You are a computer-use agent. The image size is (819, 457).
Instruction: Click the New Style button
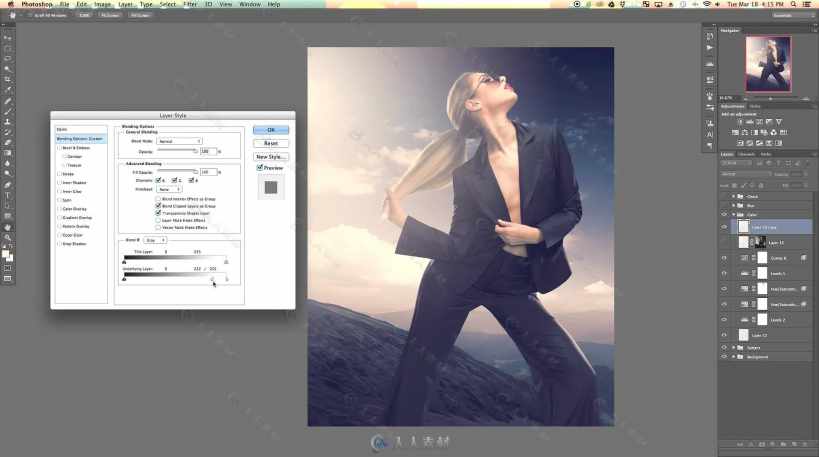point(271,157)
